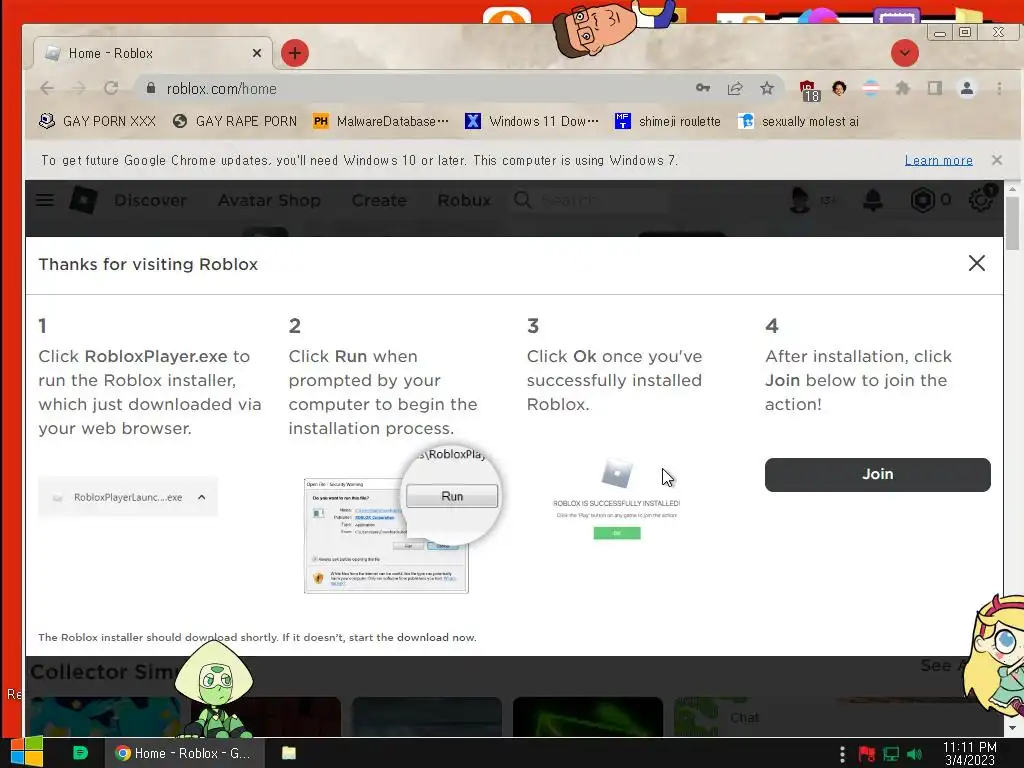Click the share page icon

point(735,88)
